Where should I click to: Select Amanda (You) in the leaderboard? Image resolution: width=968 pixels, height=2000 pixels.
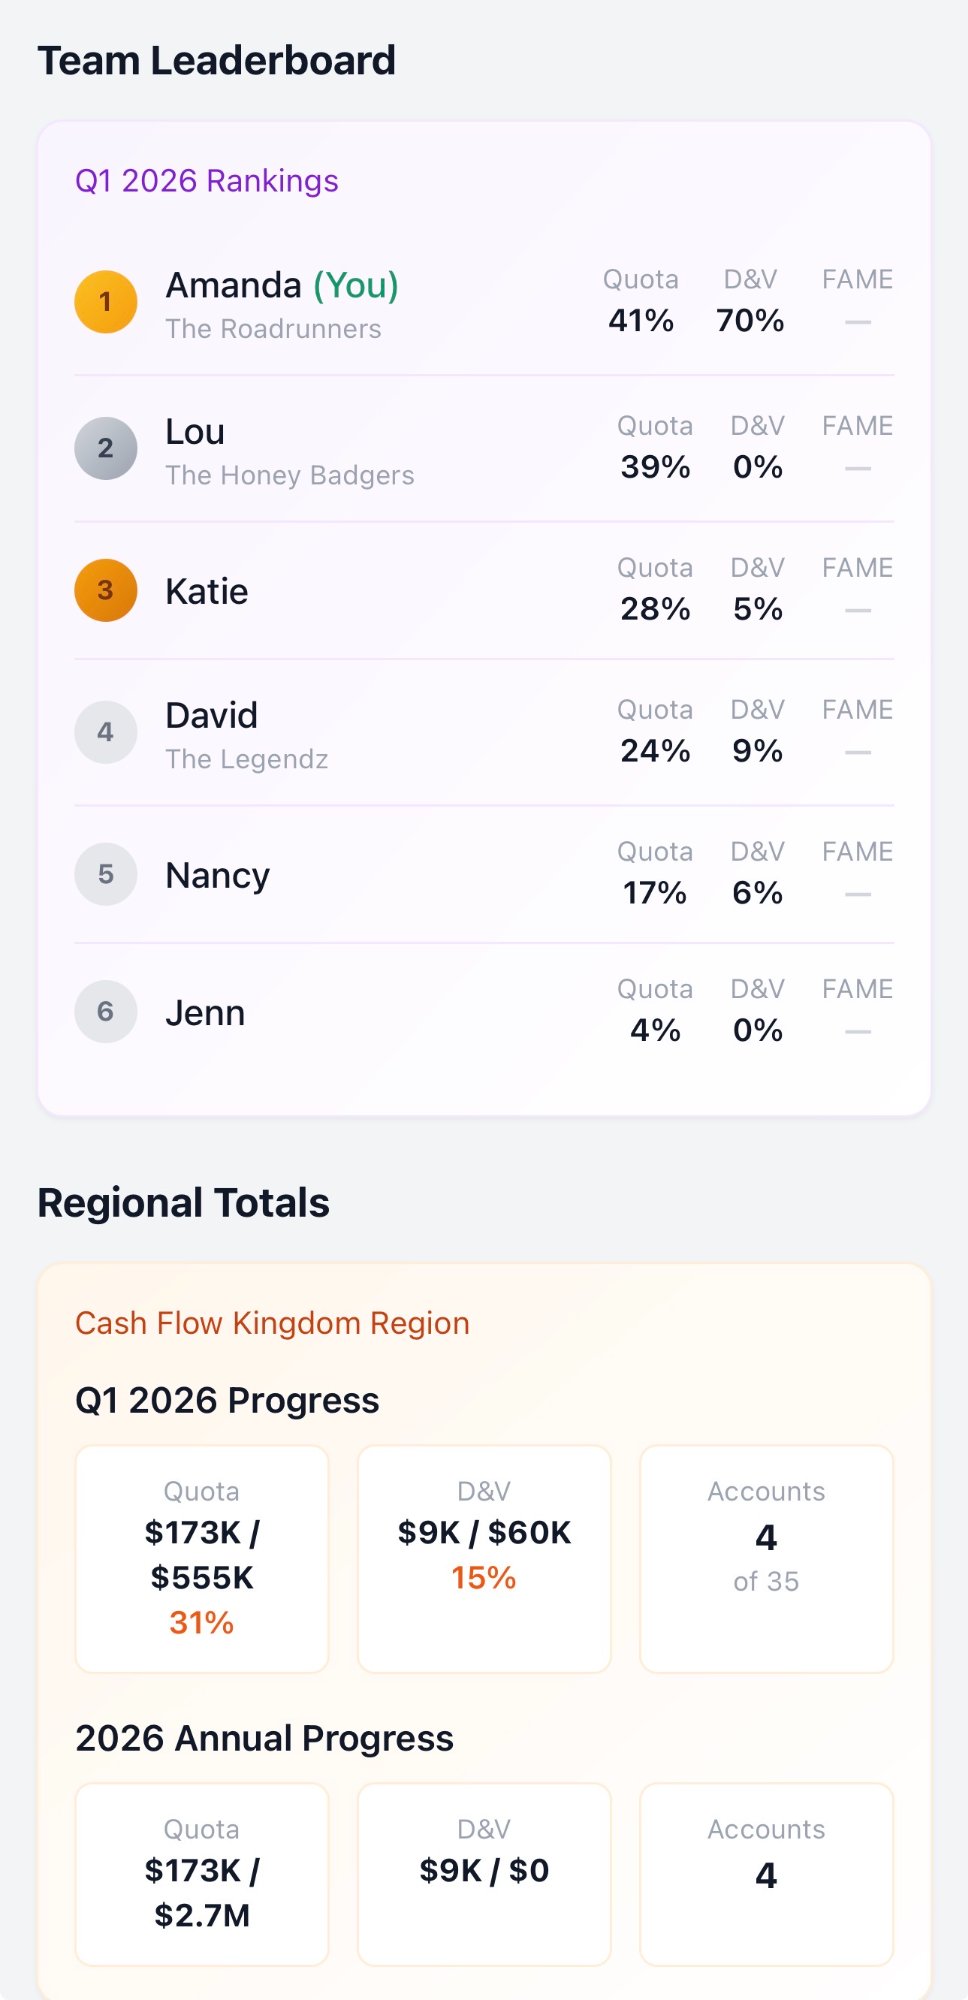(x=282, y=285)
